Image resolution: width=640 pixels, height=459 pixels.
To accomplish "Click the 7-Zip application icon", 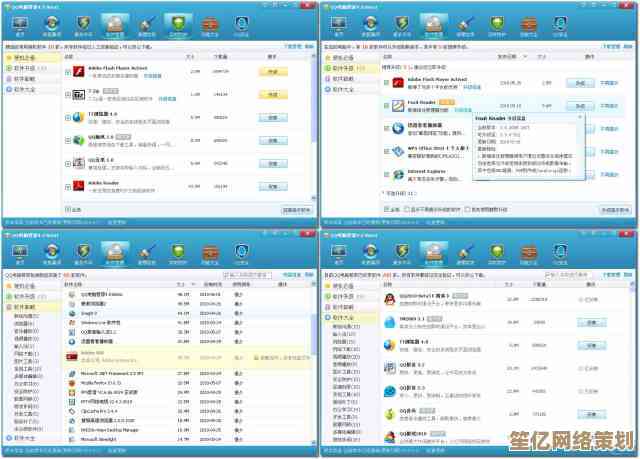I will tap(76, 95).
